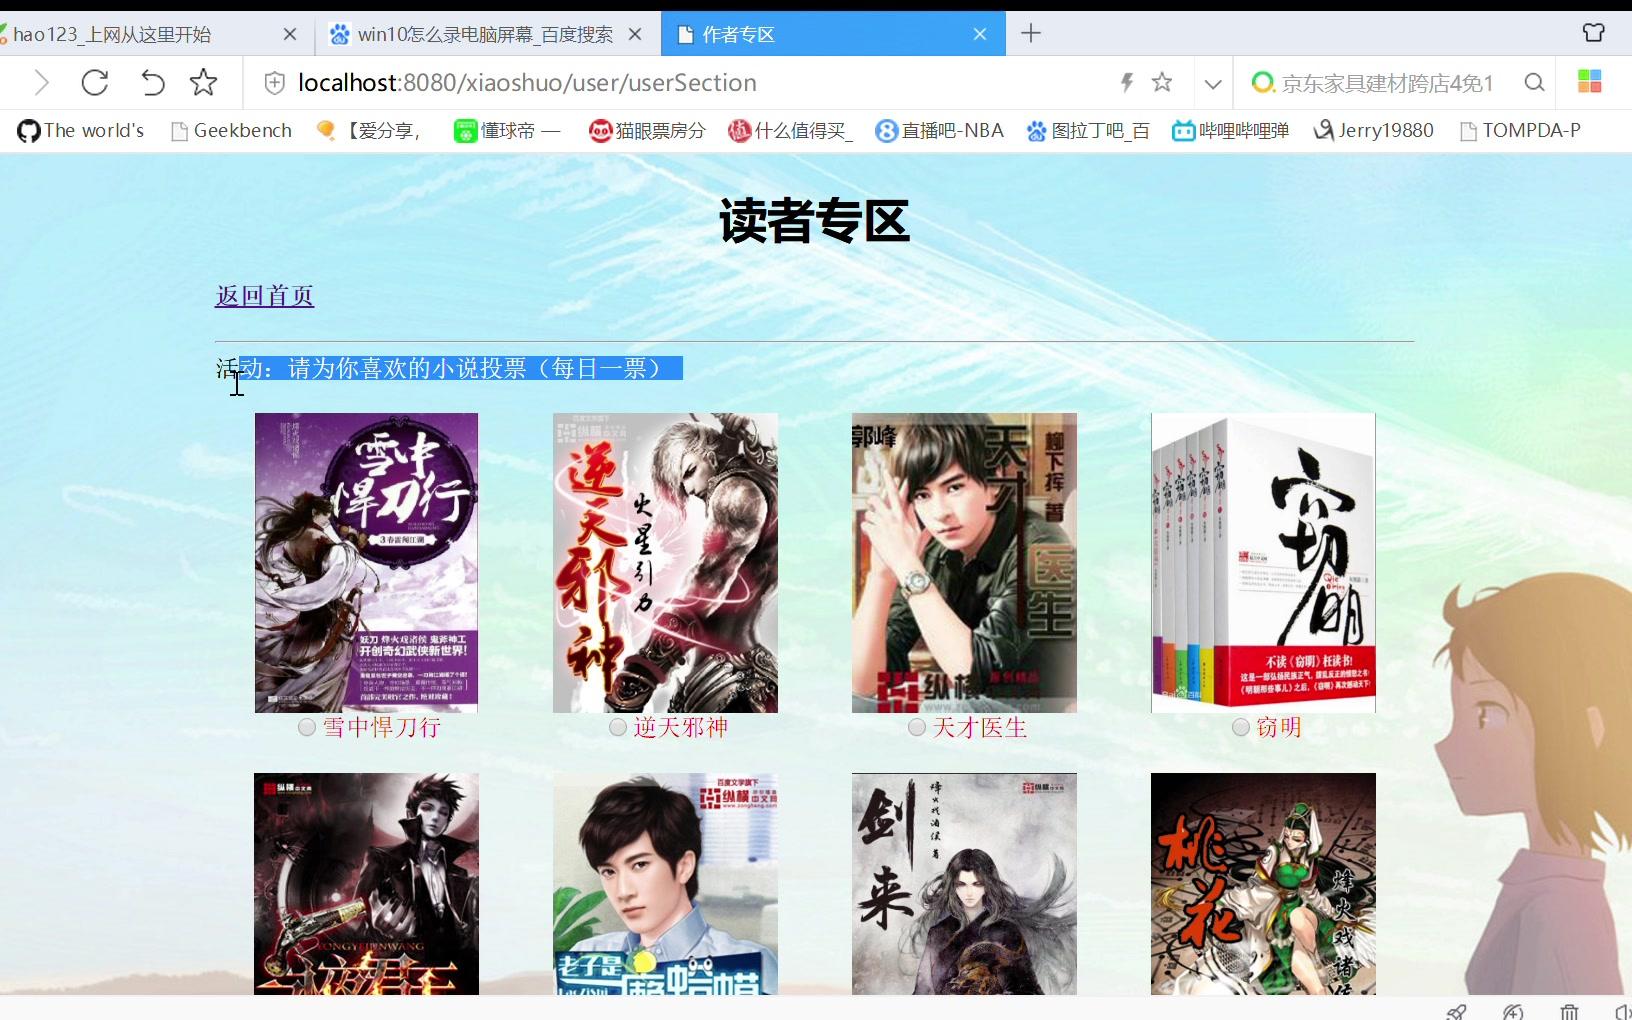The width and height of the screenshot is (1632, 1020).
Task: Open the 猫眼票房分 bookmark
Action: (647, 131)
